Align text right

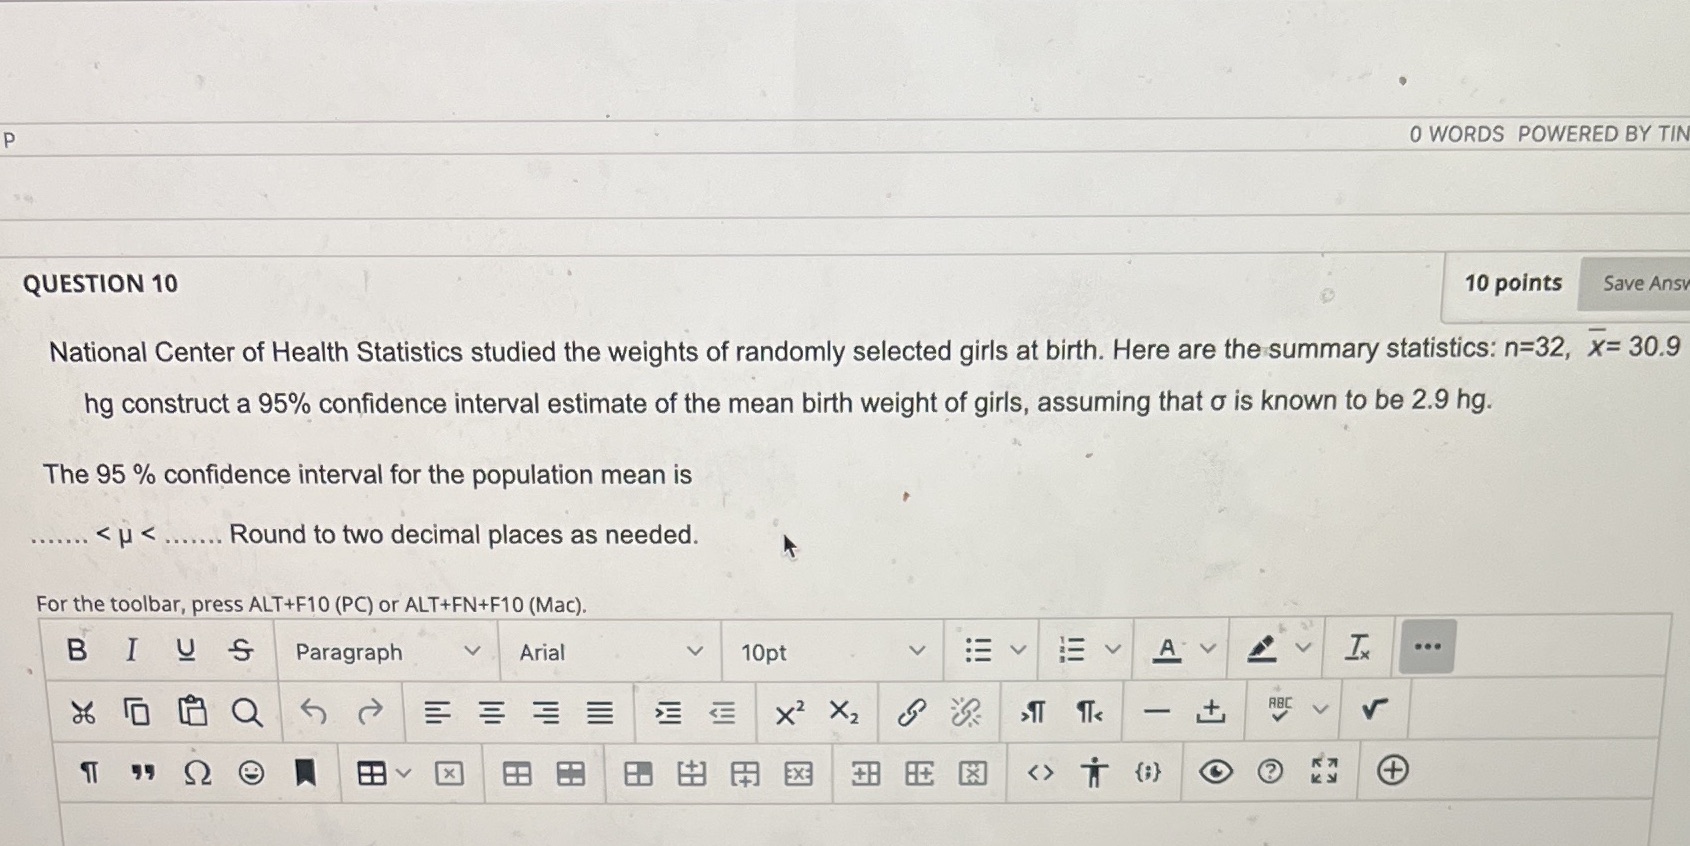click(545, 713)
